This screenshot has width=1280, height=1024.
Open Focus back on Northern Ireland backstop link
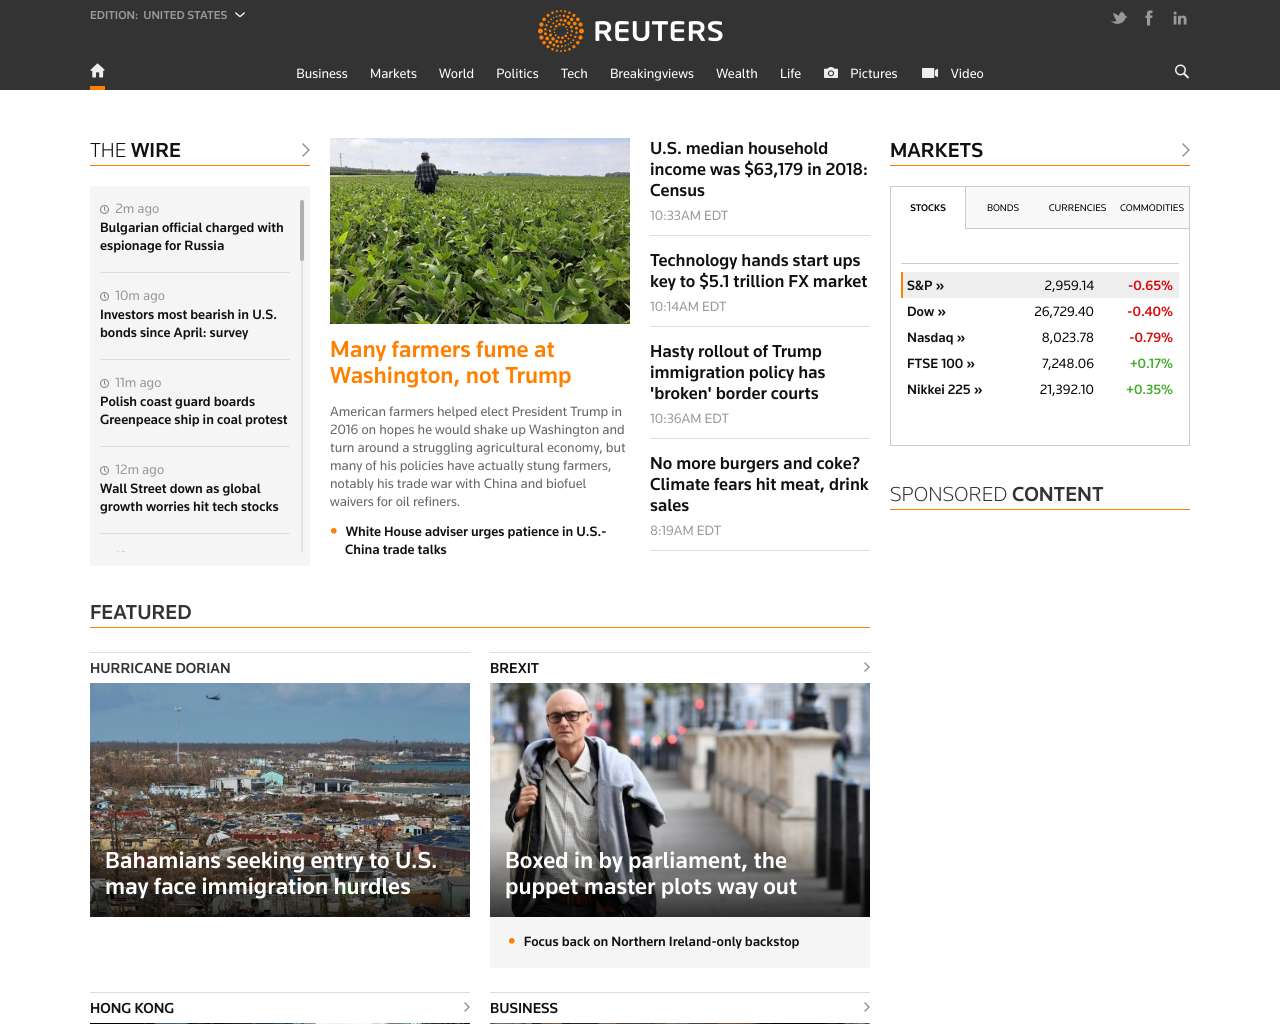coord(661,941)
